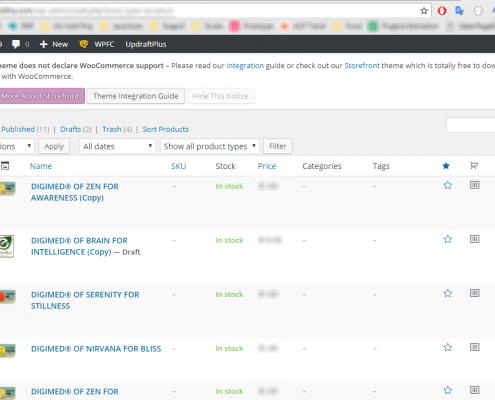Open the Opera extension icon
Viewport: 495px width, 400px height.
point(442,11)
